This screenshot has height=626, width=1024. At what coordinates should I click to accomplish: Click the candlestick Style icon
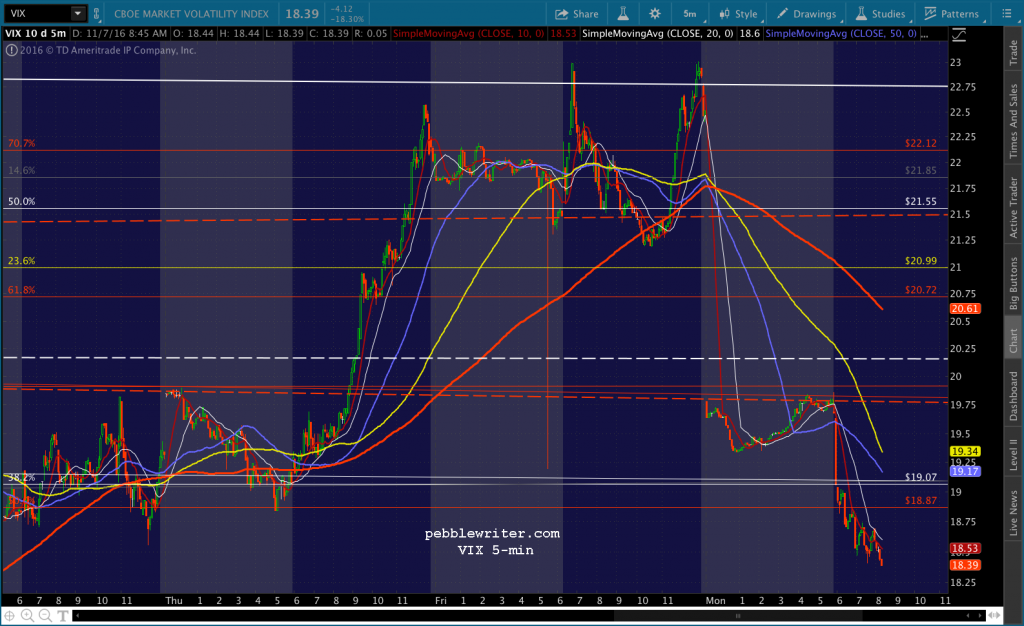[x=724, y=14]
